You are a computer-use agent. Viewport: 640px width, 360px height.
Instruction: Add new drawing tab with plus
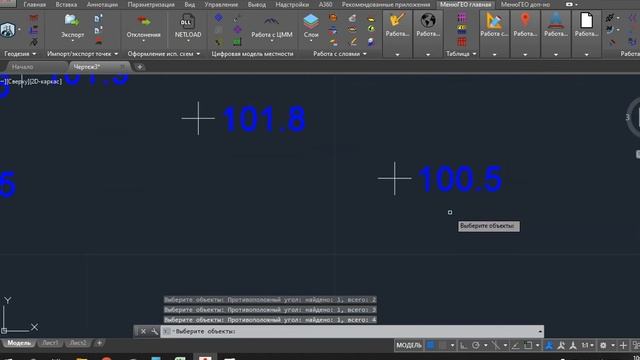[x=140, y=67]
